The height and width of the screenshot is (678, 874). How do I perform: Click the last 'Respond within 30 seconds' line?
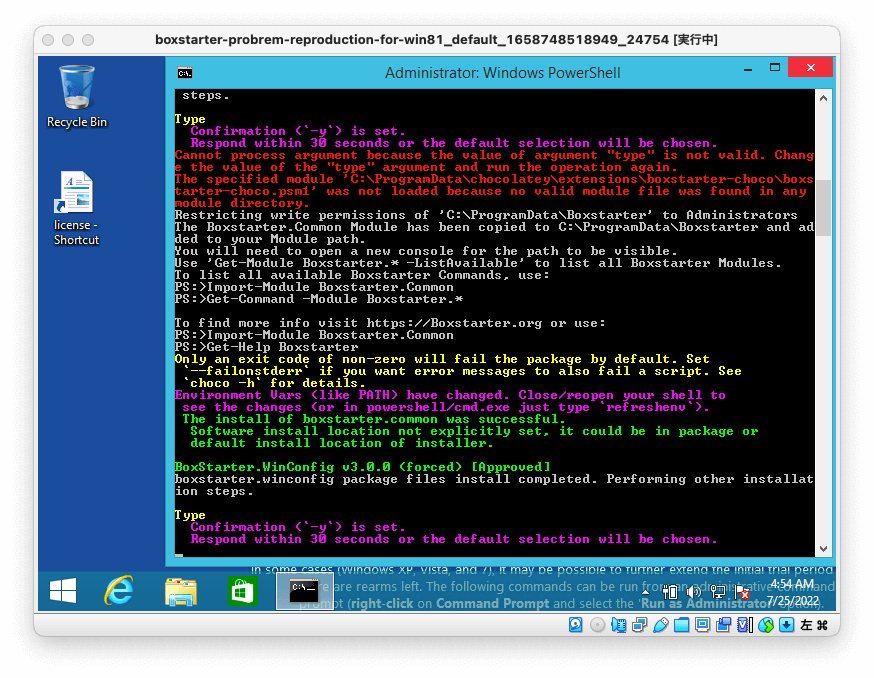[453, 539]
